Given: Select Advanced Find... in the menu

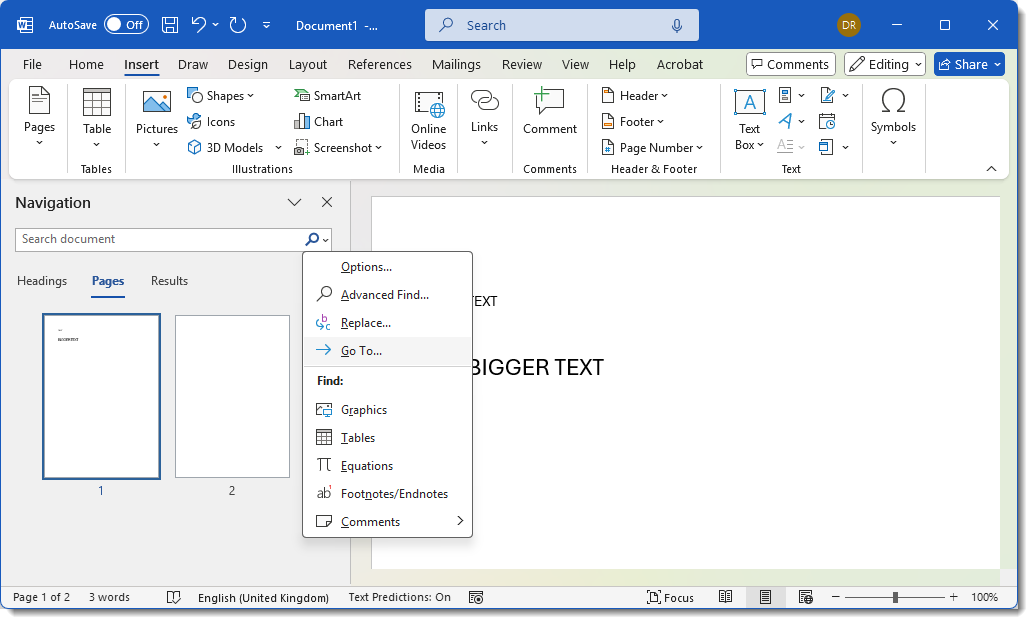Looking at the screenshot, I should 384,295.
